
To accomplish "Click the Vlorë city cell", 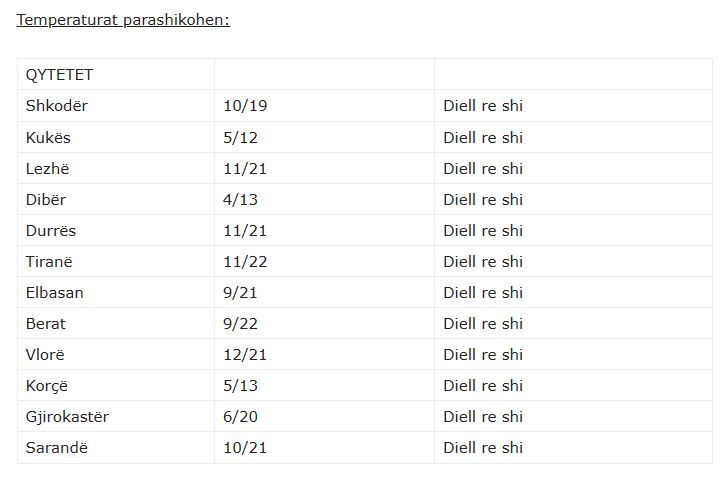I will coord(47,354).
